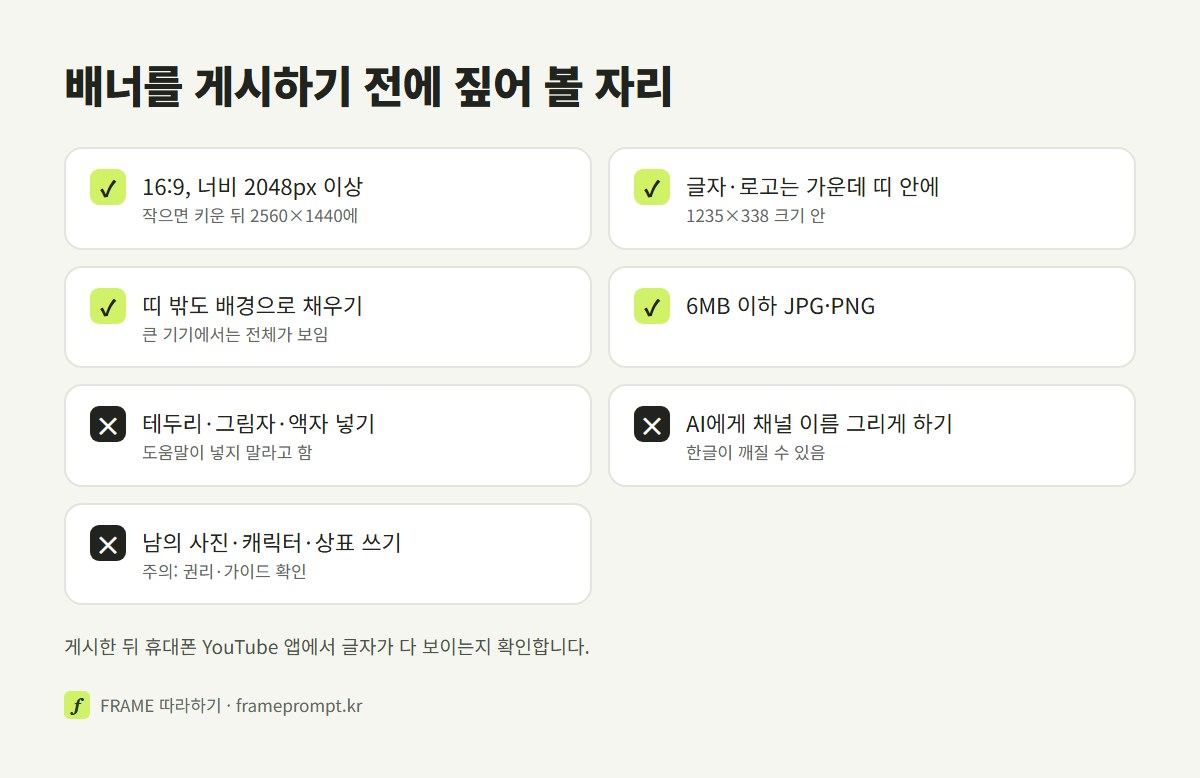This screenshot has height=778, width=1200.
Task: Click the subtext '도움말이 넣지 말라고 함'
Action: click(227, 453)
